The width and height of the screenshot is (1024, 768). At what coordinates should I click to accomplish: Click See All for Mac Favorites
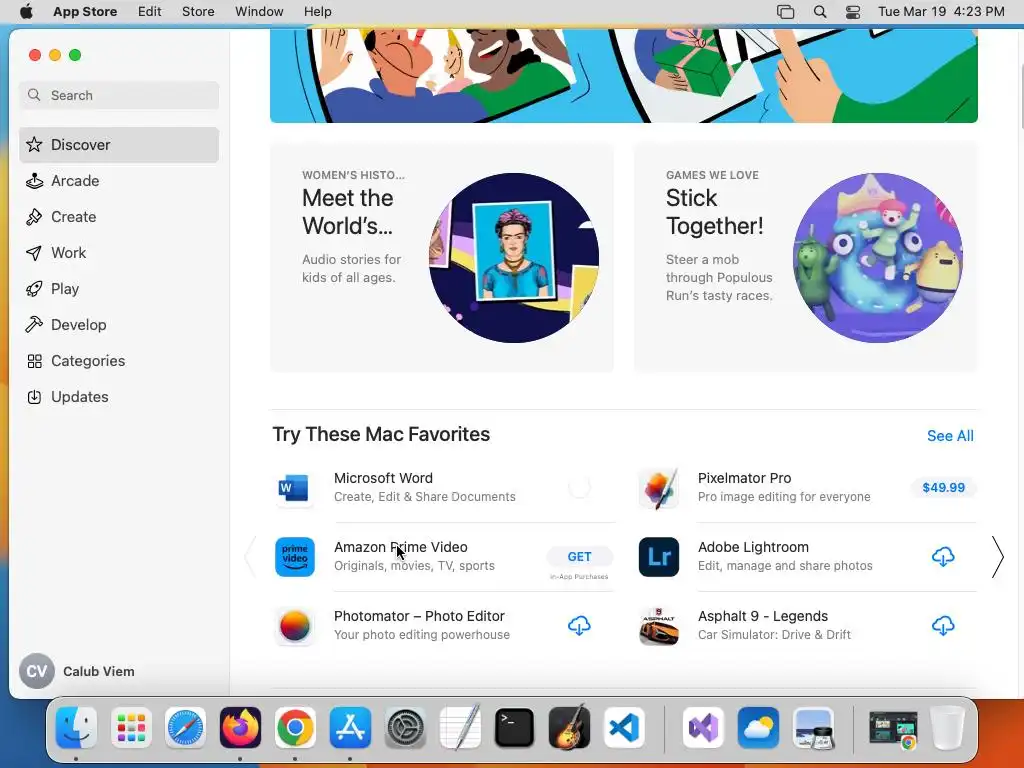[950, 436]
